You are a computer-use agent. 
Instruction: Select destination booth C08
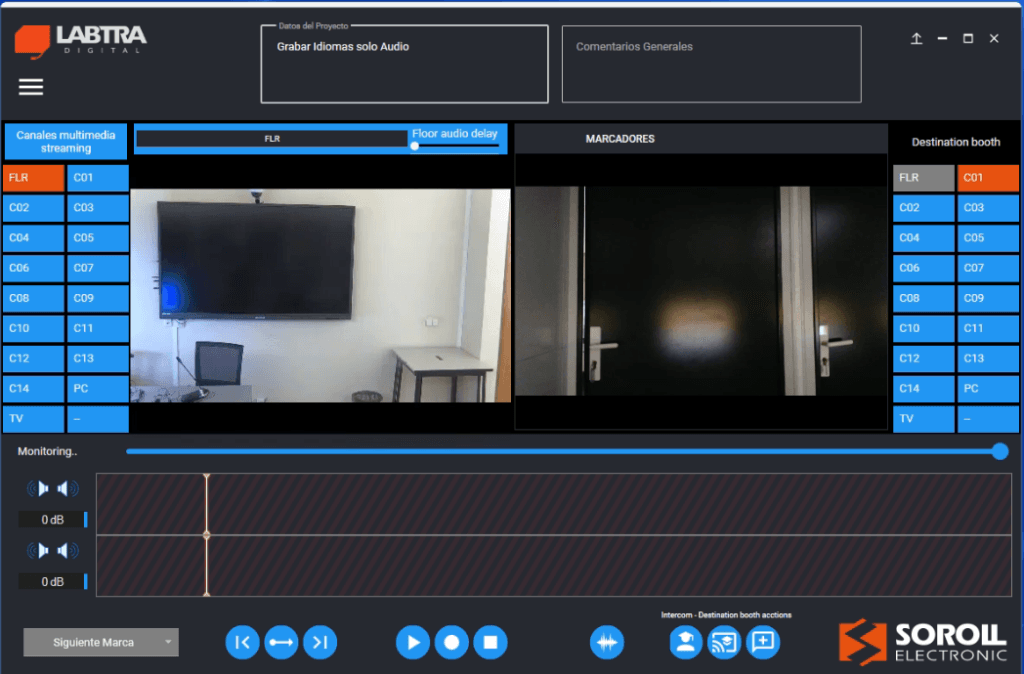(x=923, y=298)
